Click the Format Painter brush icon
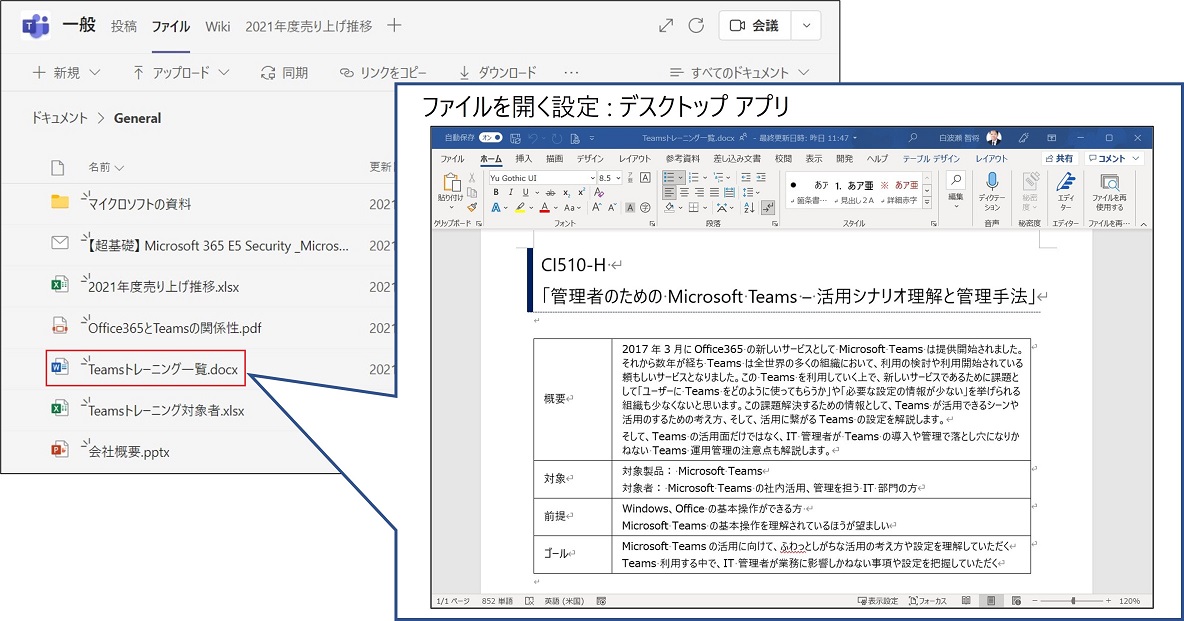The width and height of the screenshot is (1184, 621). [x=473, y=207]
